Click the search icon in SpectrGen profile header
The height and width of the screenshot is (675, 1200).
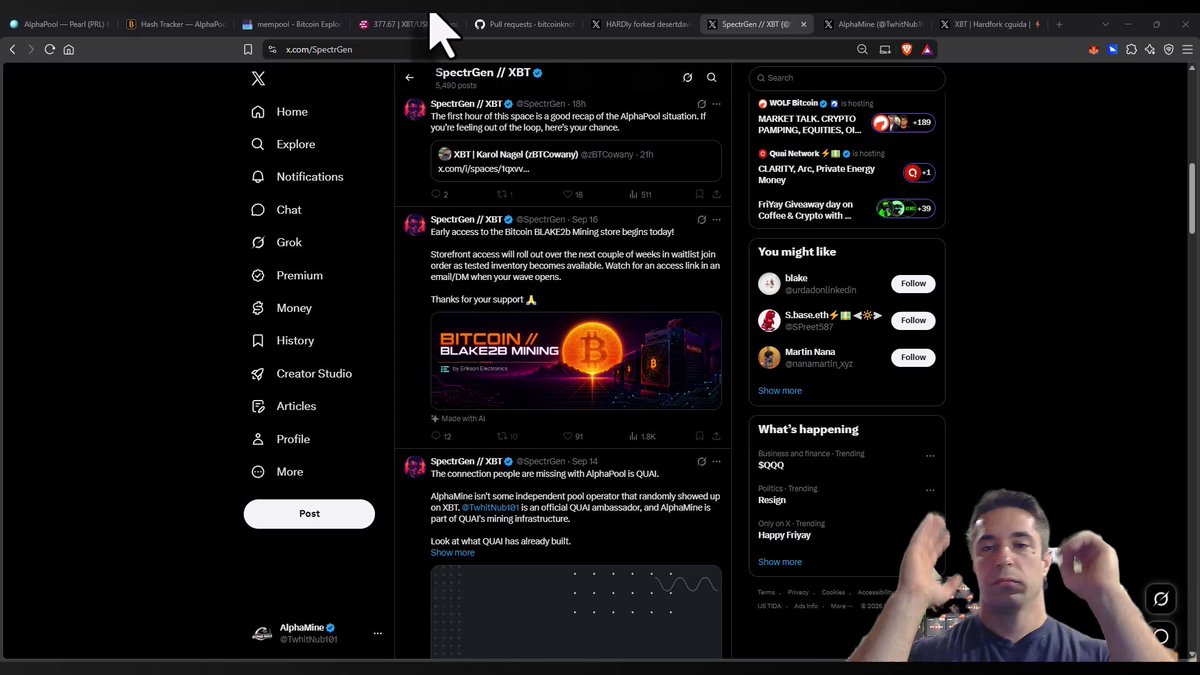[712, 77]
